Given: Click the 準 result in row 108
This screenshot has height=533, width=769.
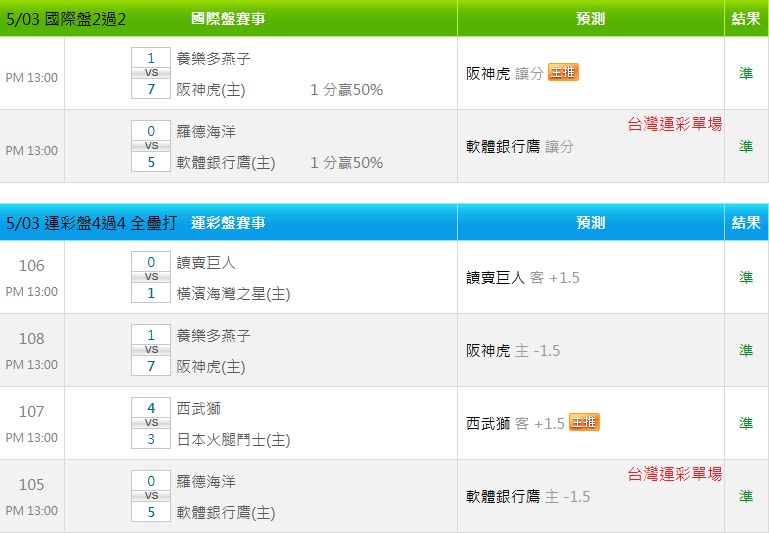Looking at the screenshot, I should (746, 350).
